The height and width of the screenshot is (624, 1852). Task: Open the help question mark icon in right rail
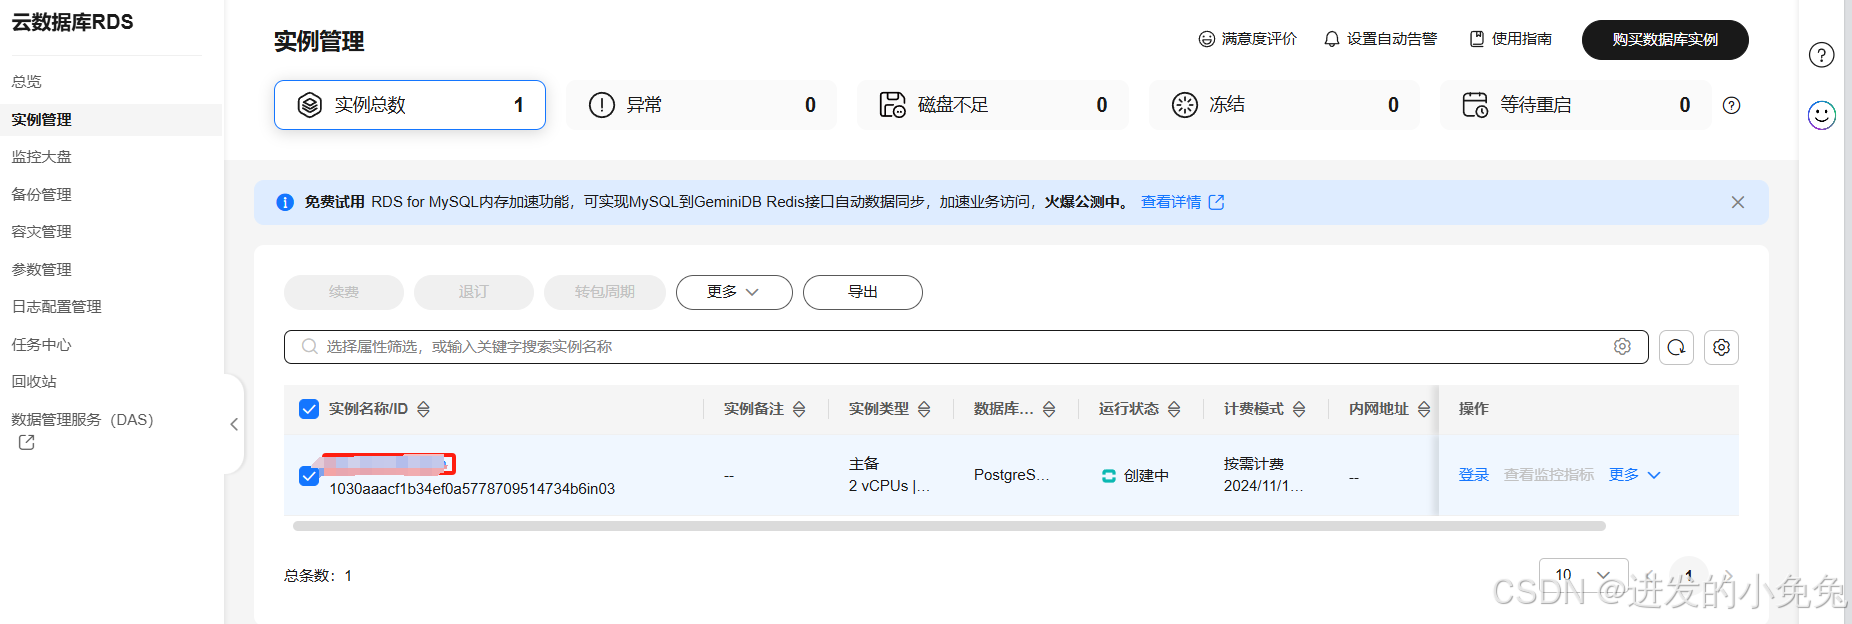click(1822, 55)
